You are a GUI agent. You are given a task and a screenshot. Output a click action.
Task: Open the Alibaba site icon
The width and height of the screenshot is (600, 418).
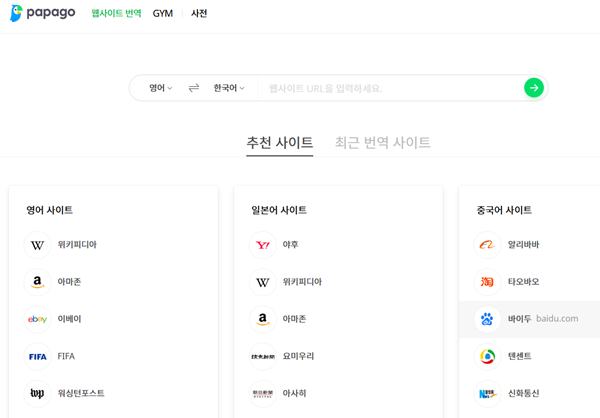[488, 245]
